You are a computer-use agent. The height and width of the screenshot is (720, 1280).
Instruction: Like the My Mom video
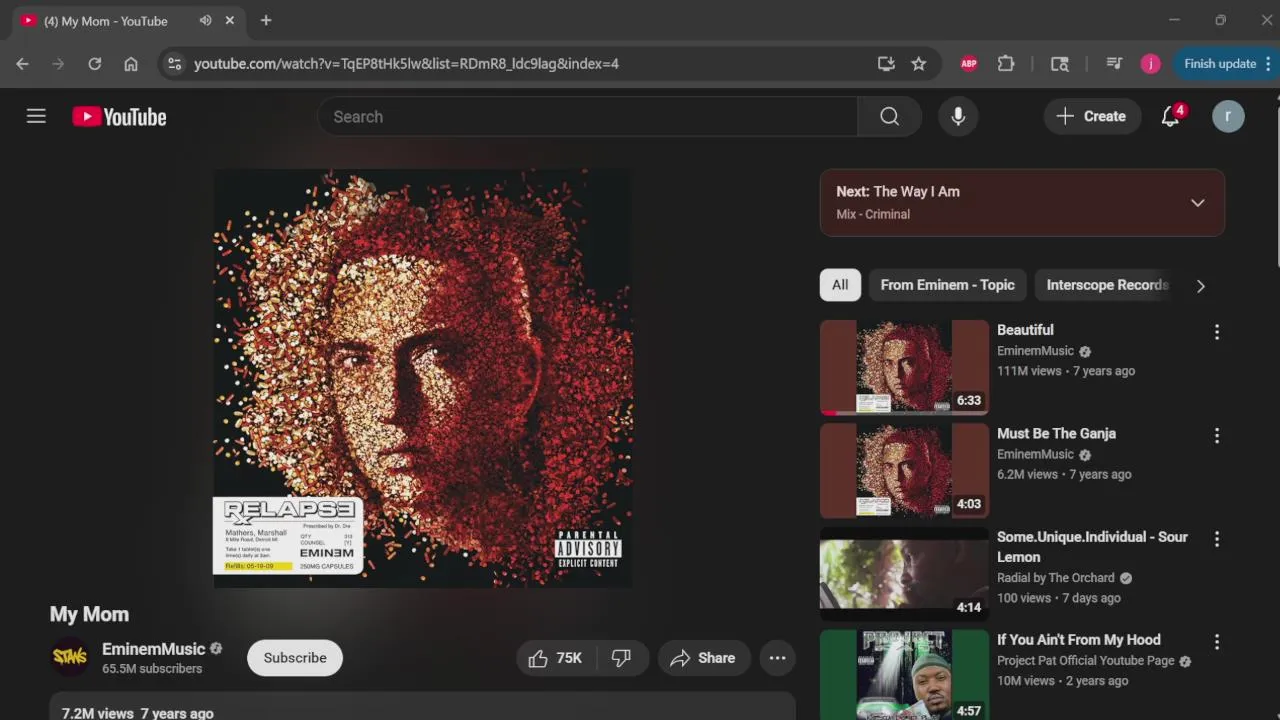click(555, 658)
